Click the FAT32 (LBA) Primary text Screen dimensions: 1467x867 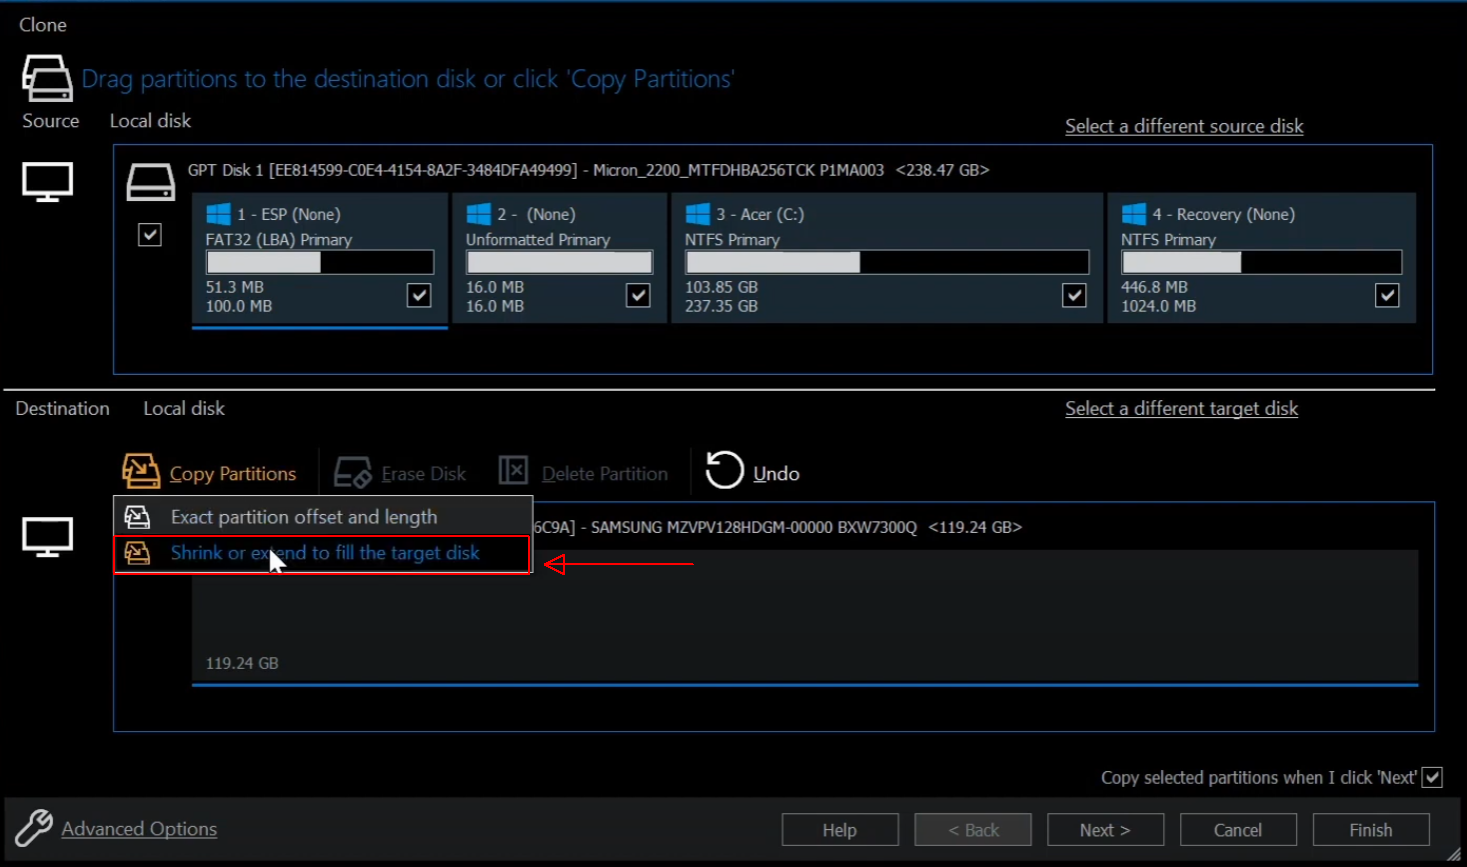tap(279, 240)
